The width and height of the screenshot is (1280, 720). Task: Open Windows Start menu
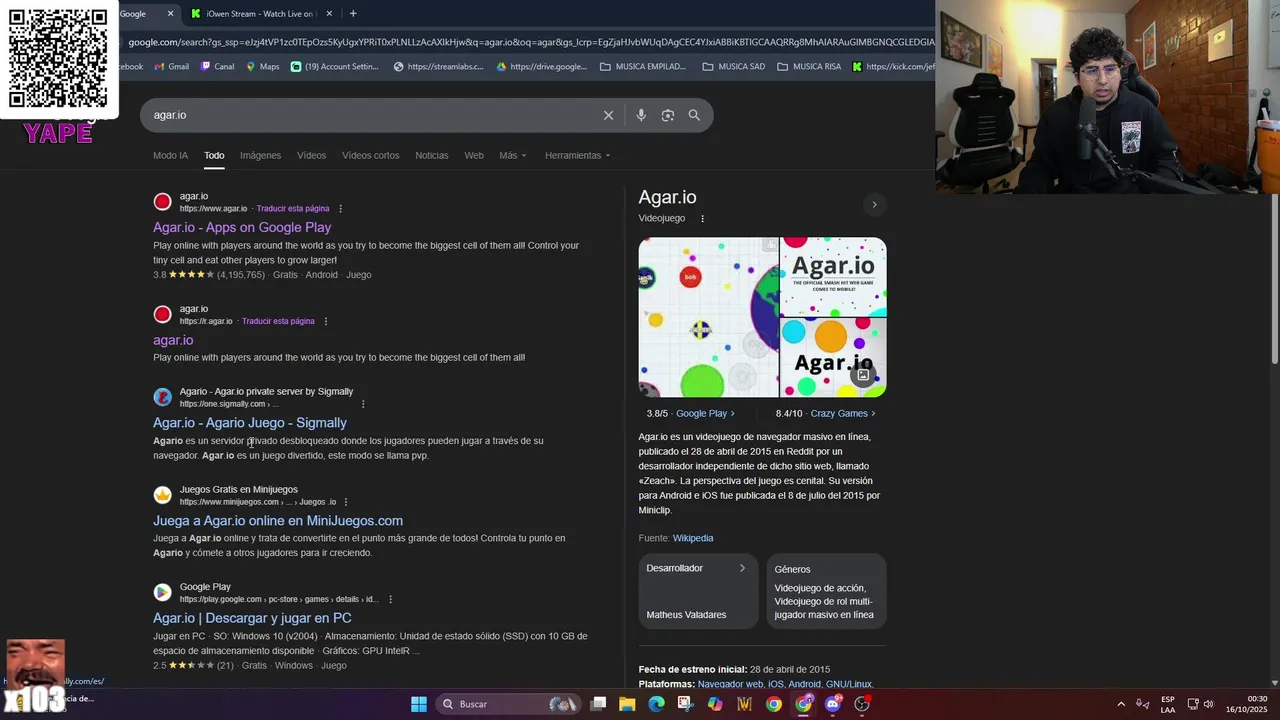point(419,704)
